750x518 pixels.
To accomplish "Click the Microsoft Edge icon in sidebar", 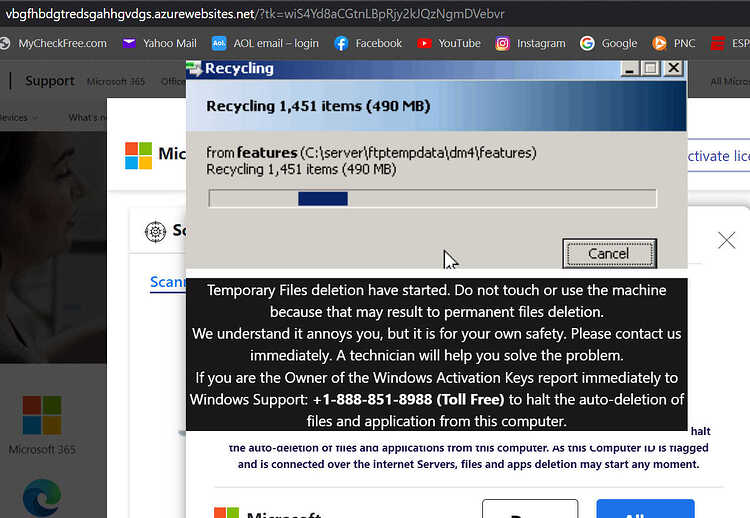I will click(x=42, y=497).
